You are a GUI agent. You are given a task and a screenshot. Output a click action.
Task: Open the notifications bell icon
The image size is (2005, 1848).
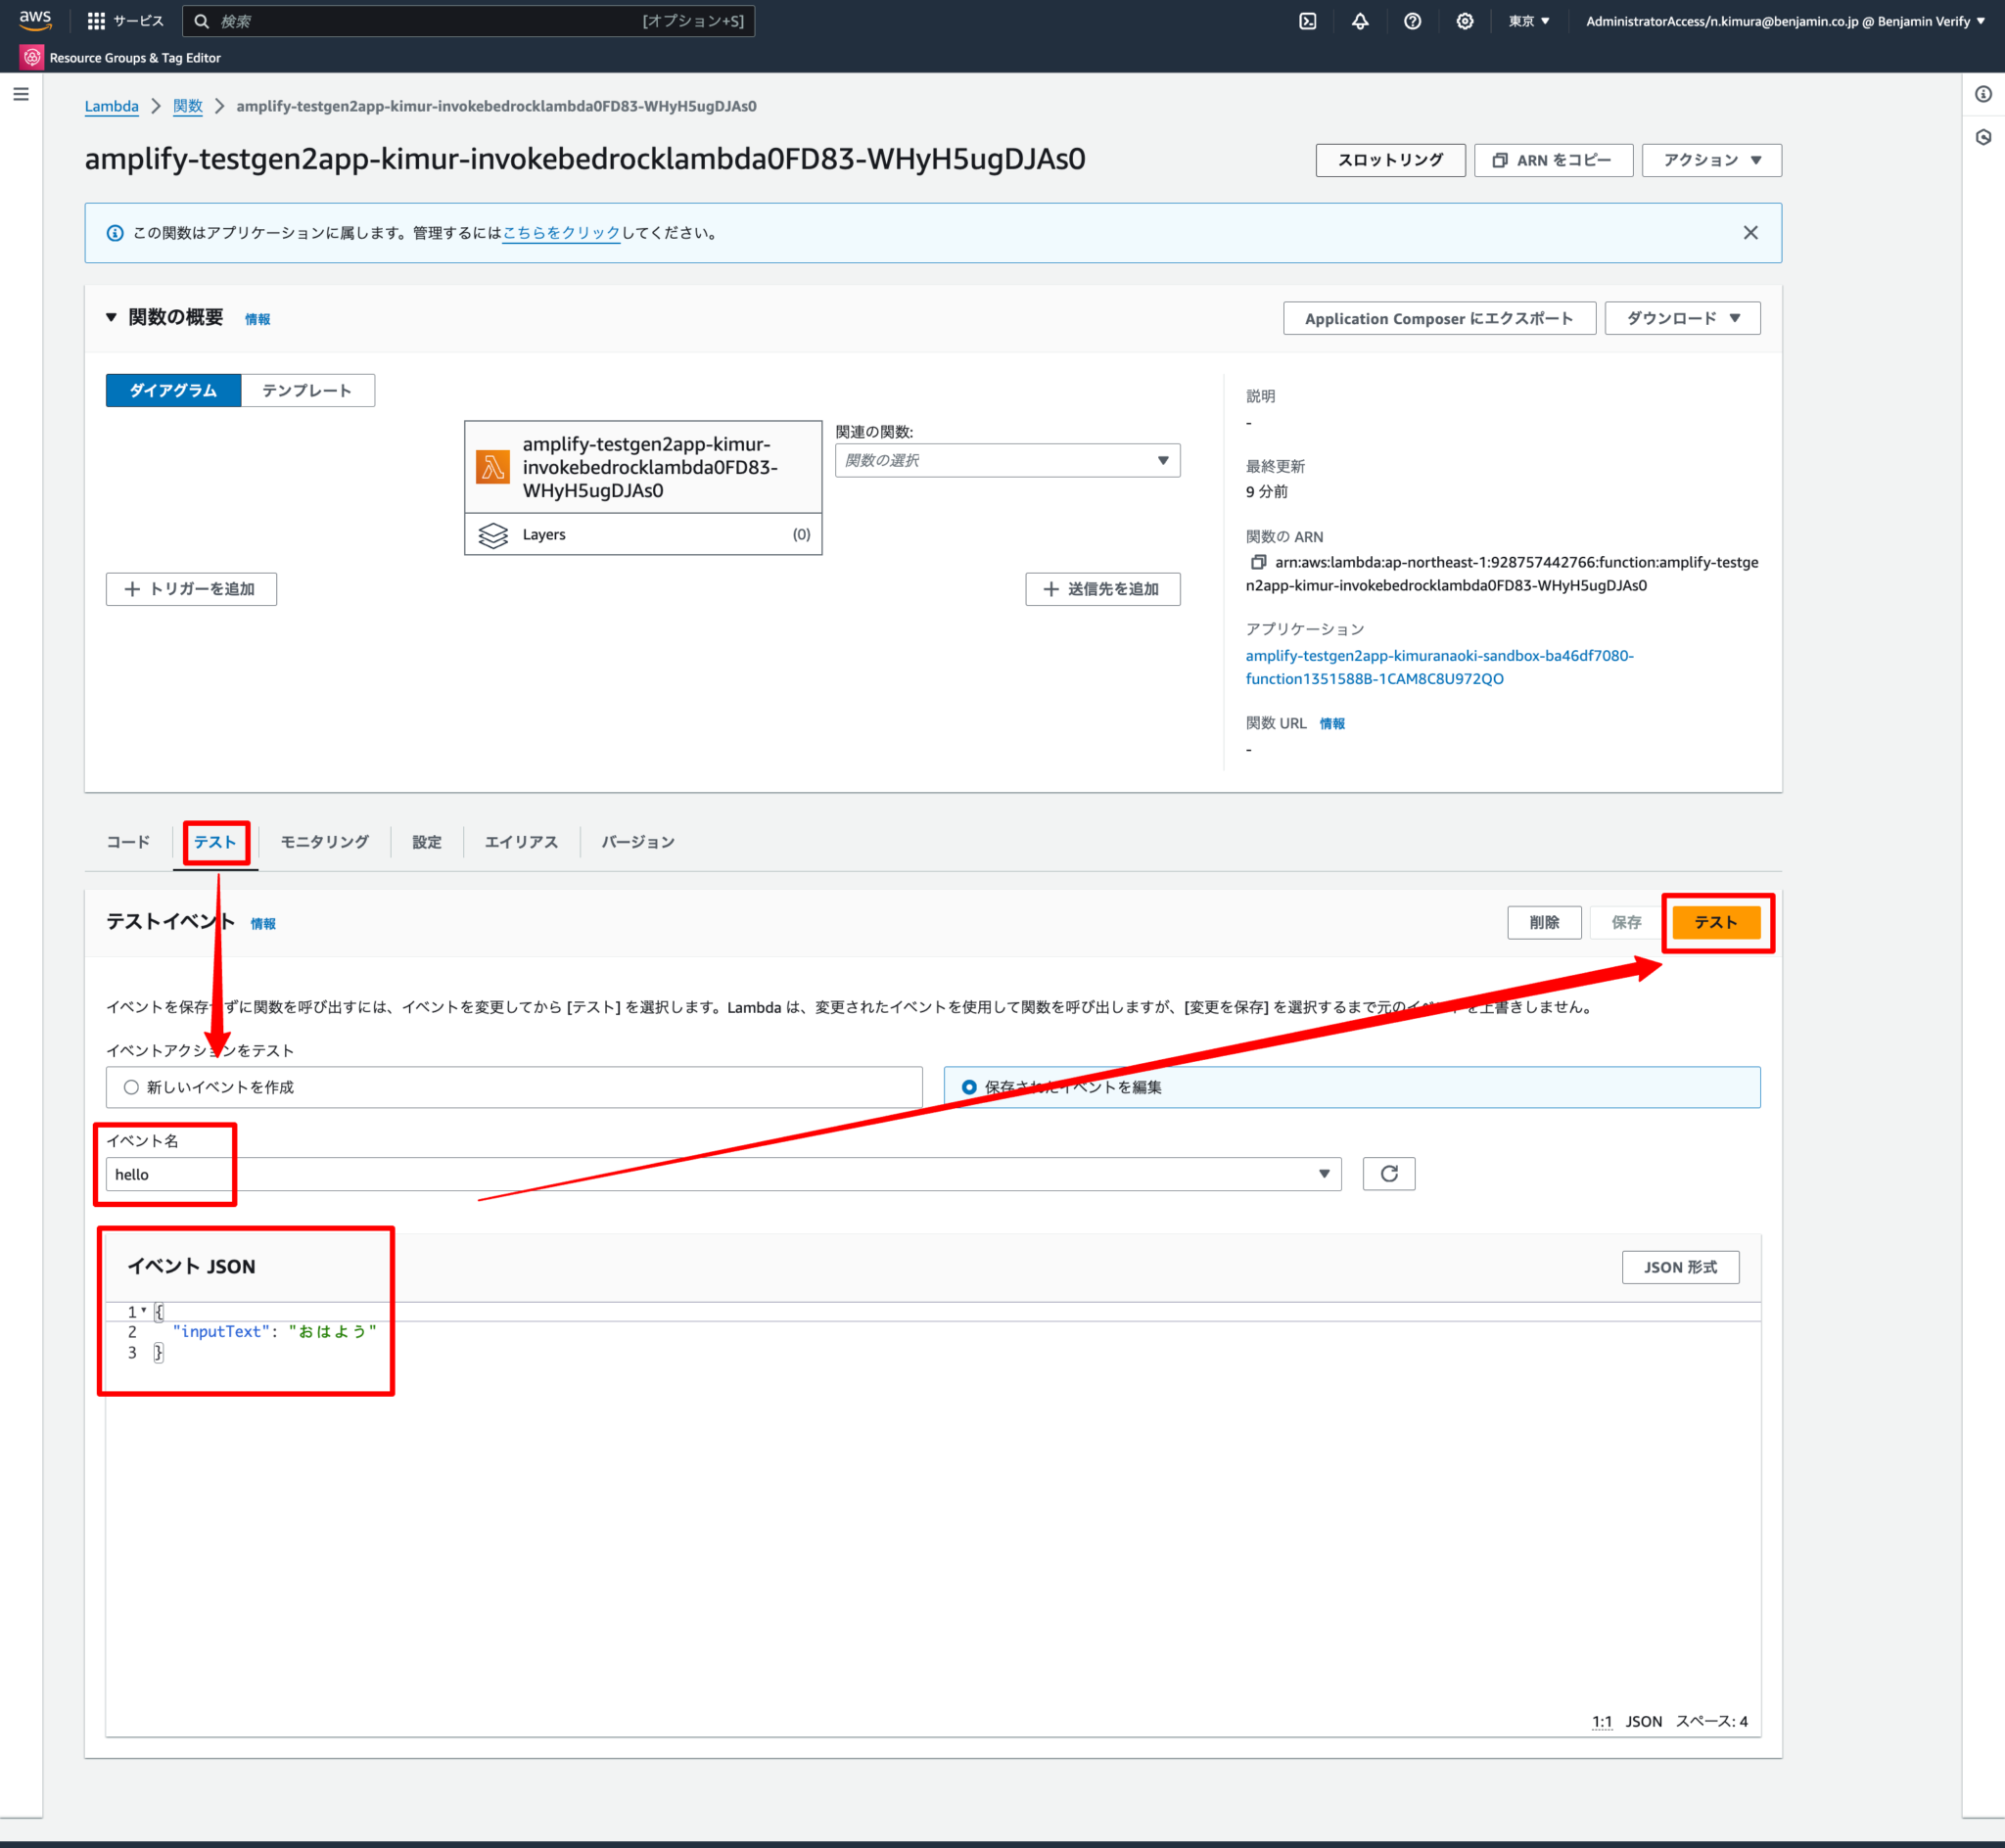tap(1360, 21)
